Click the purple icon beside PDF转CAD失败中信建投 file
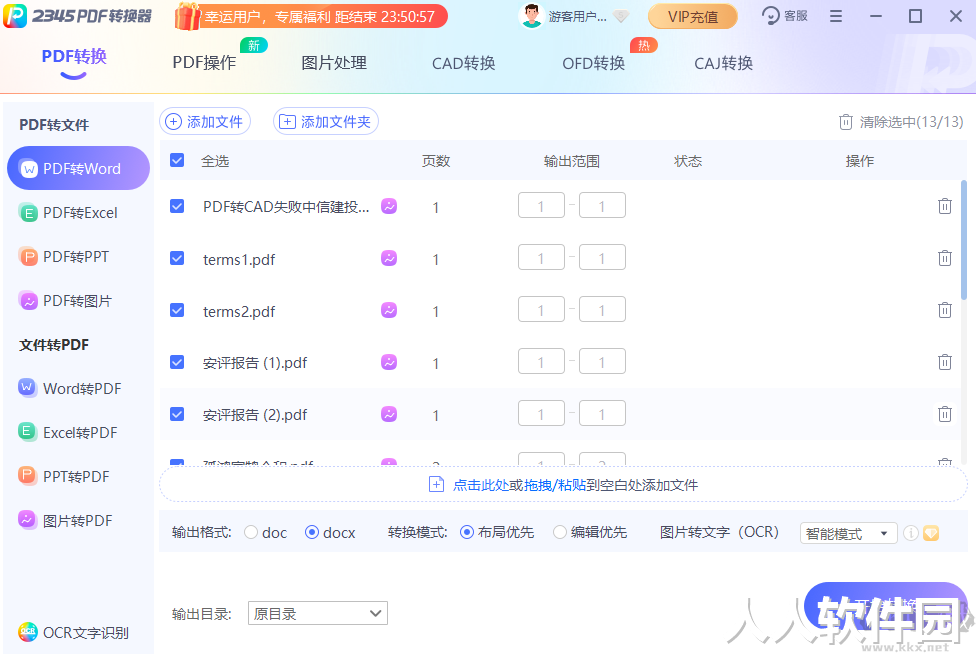The width and height of the screenshot is (976, 654). (x=389, y=206)
